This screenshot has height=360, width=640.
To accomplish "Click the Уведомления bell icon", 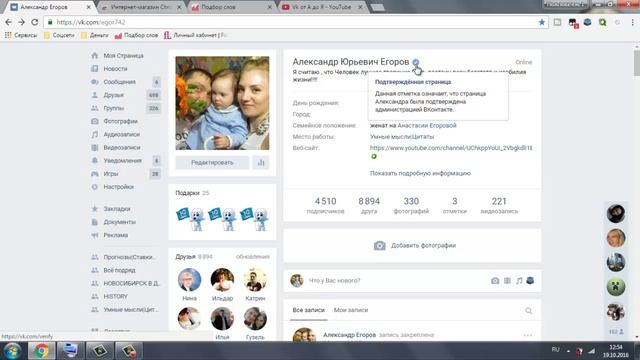I will tap(95, 160).
